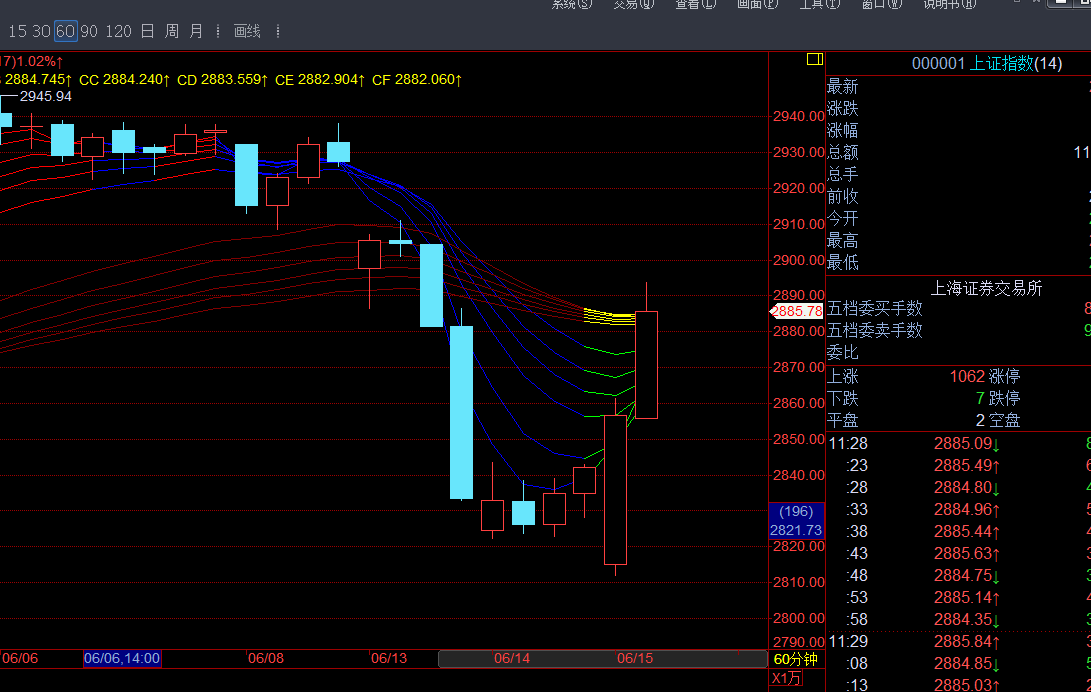1091x692 pixels.
Task: Click the 2885.78 current price marker
Action: [798, 311]
